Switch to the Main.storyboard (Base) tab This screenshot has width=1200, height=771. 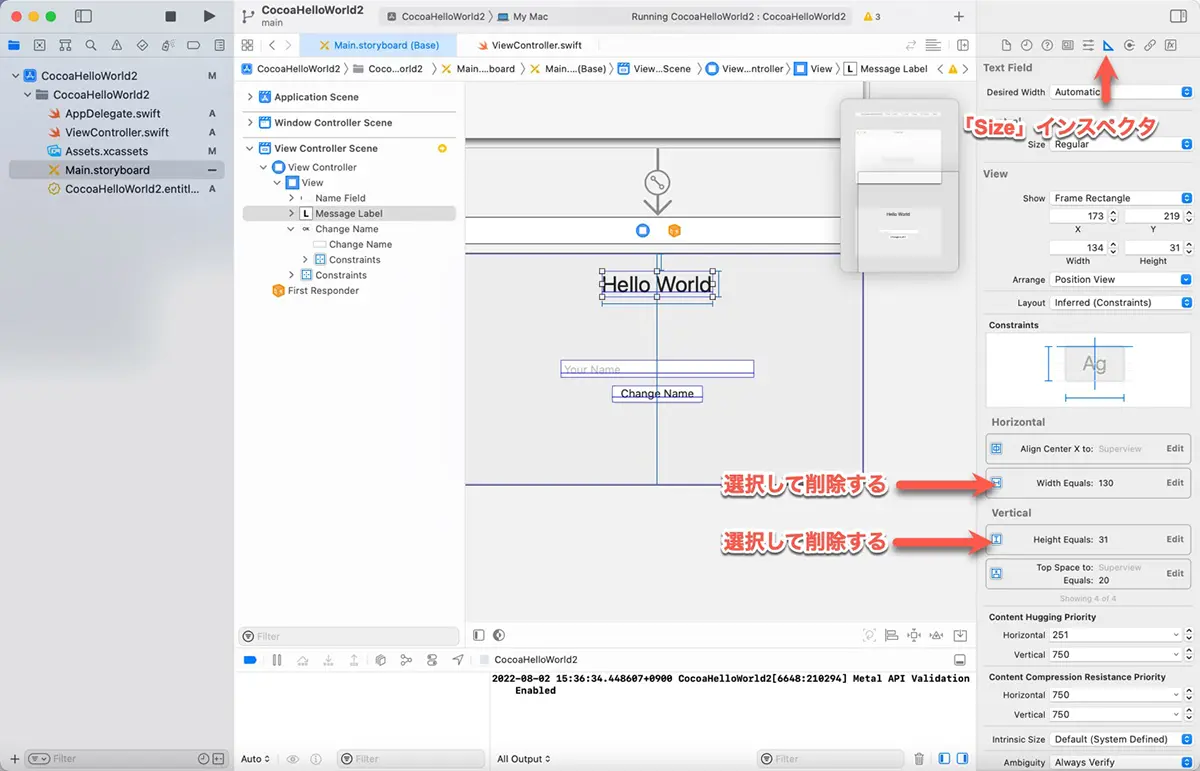point(379,45)
